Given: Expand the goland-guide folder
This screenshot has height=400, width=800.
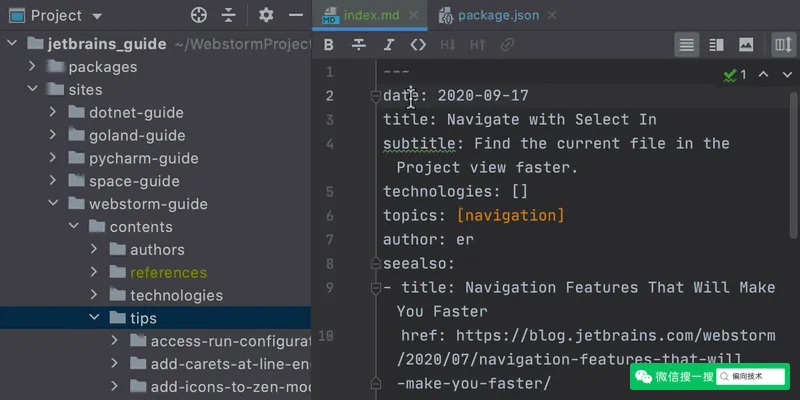Looking at the screenshot, I should click(x=53, y=135).
